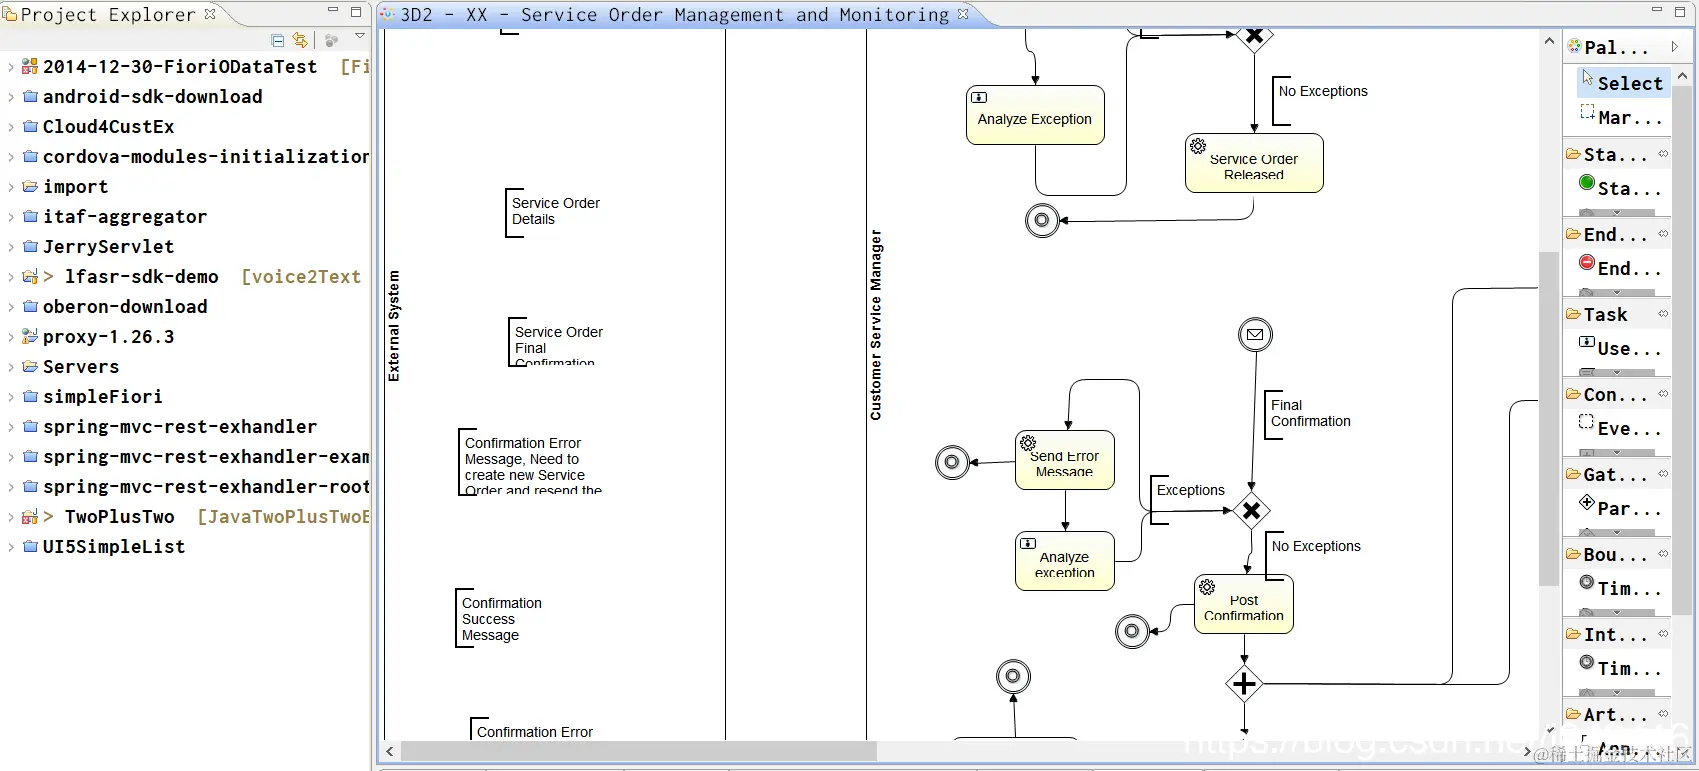
Task: Select the simpleFiori project
Action: tap(102, 397)
